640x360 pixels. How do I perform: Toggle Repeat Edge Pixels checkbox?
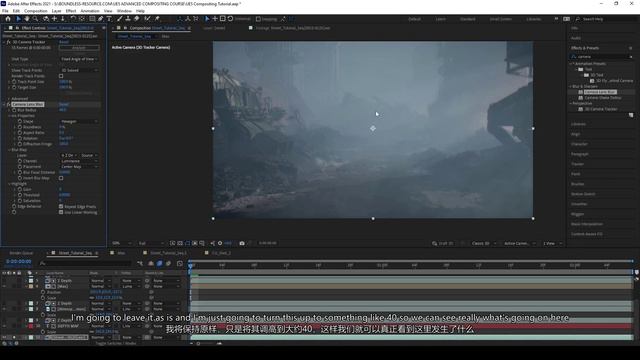pyautogui.click(x=61, y=207)
